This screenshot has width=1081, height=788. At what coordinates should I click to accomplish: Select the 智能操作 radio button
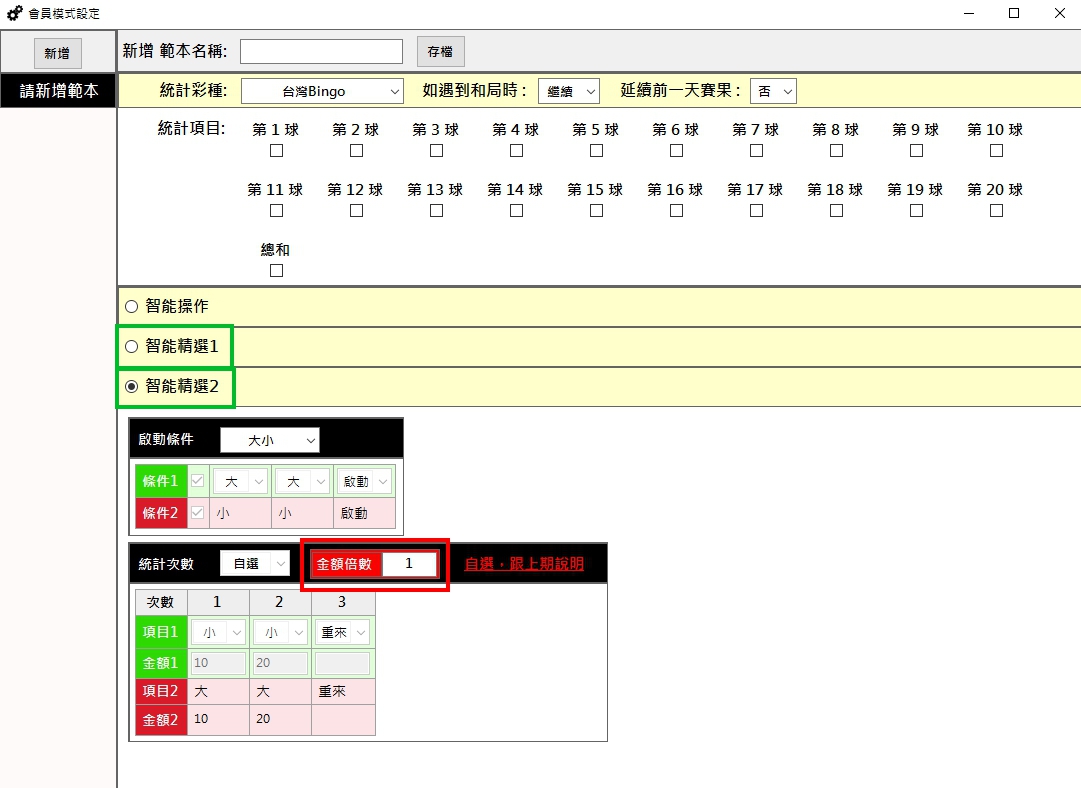click(x=131, y=307)
